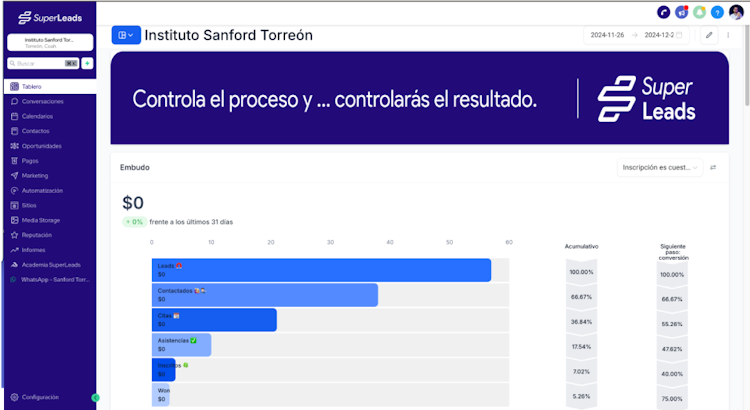
Task: Select Automatización from the sidebar
Action: (42, 190)
